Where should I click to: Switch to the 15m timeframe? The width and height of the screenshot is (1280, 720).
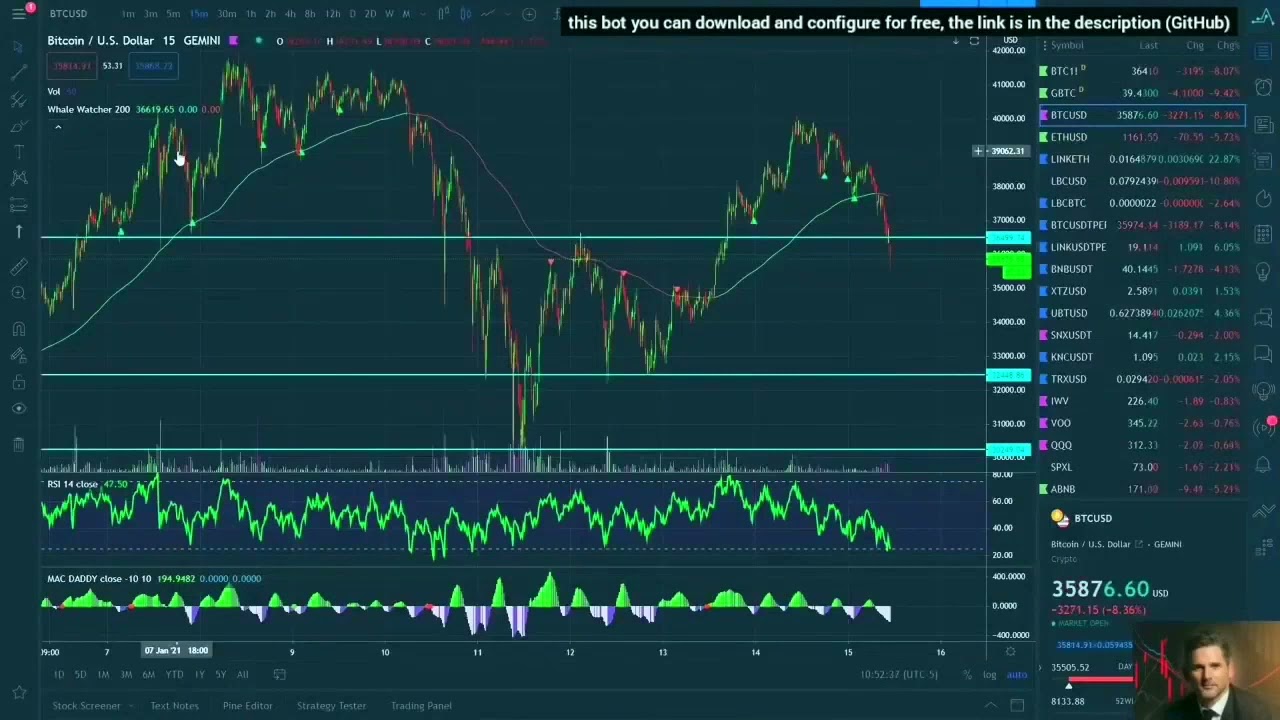(199, 14)
